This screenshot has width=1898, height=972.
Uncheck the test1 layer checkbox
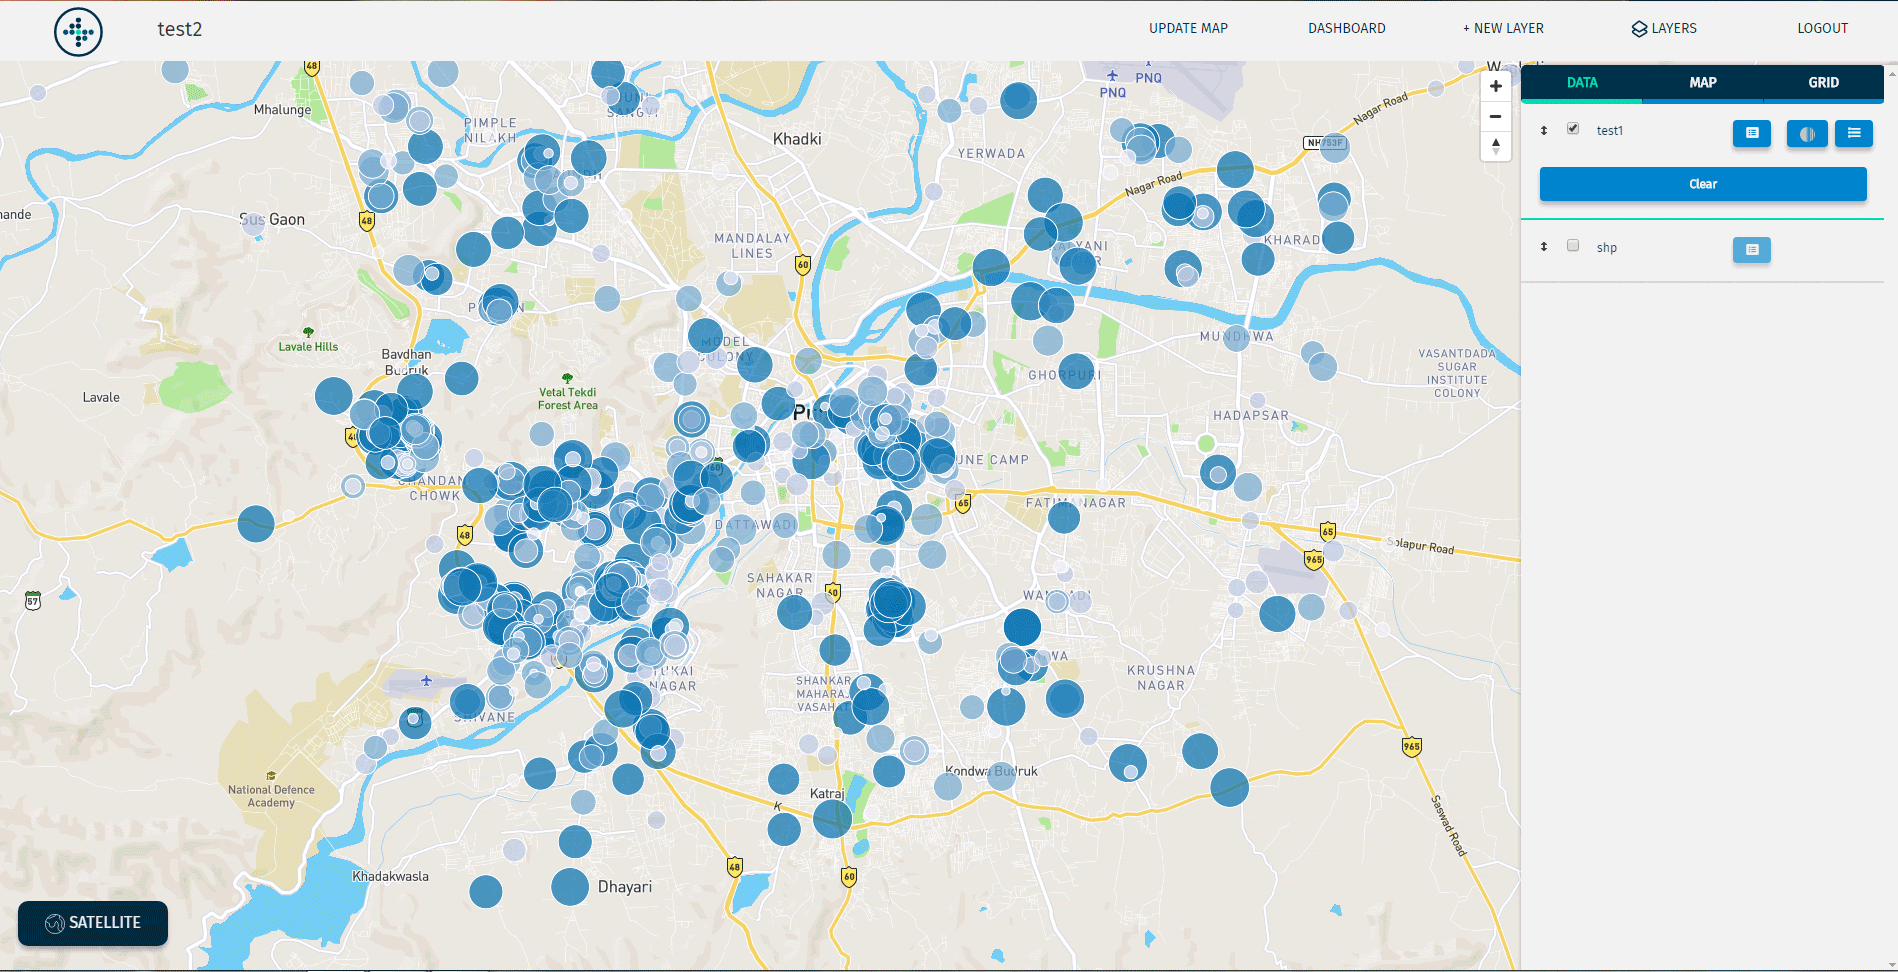[x=1573, y=129]
